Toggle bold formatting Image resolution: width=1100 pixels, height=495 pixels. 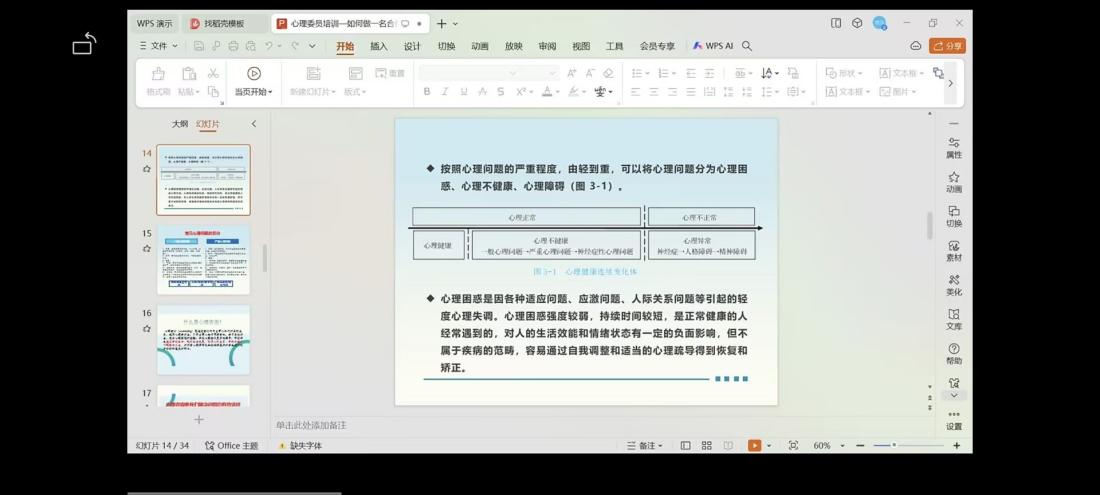click(427, 91)
